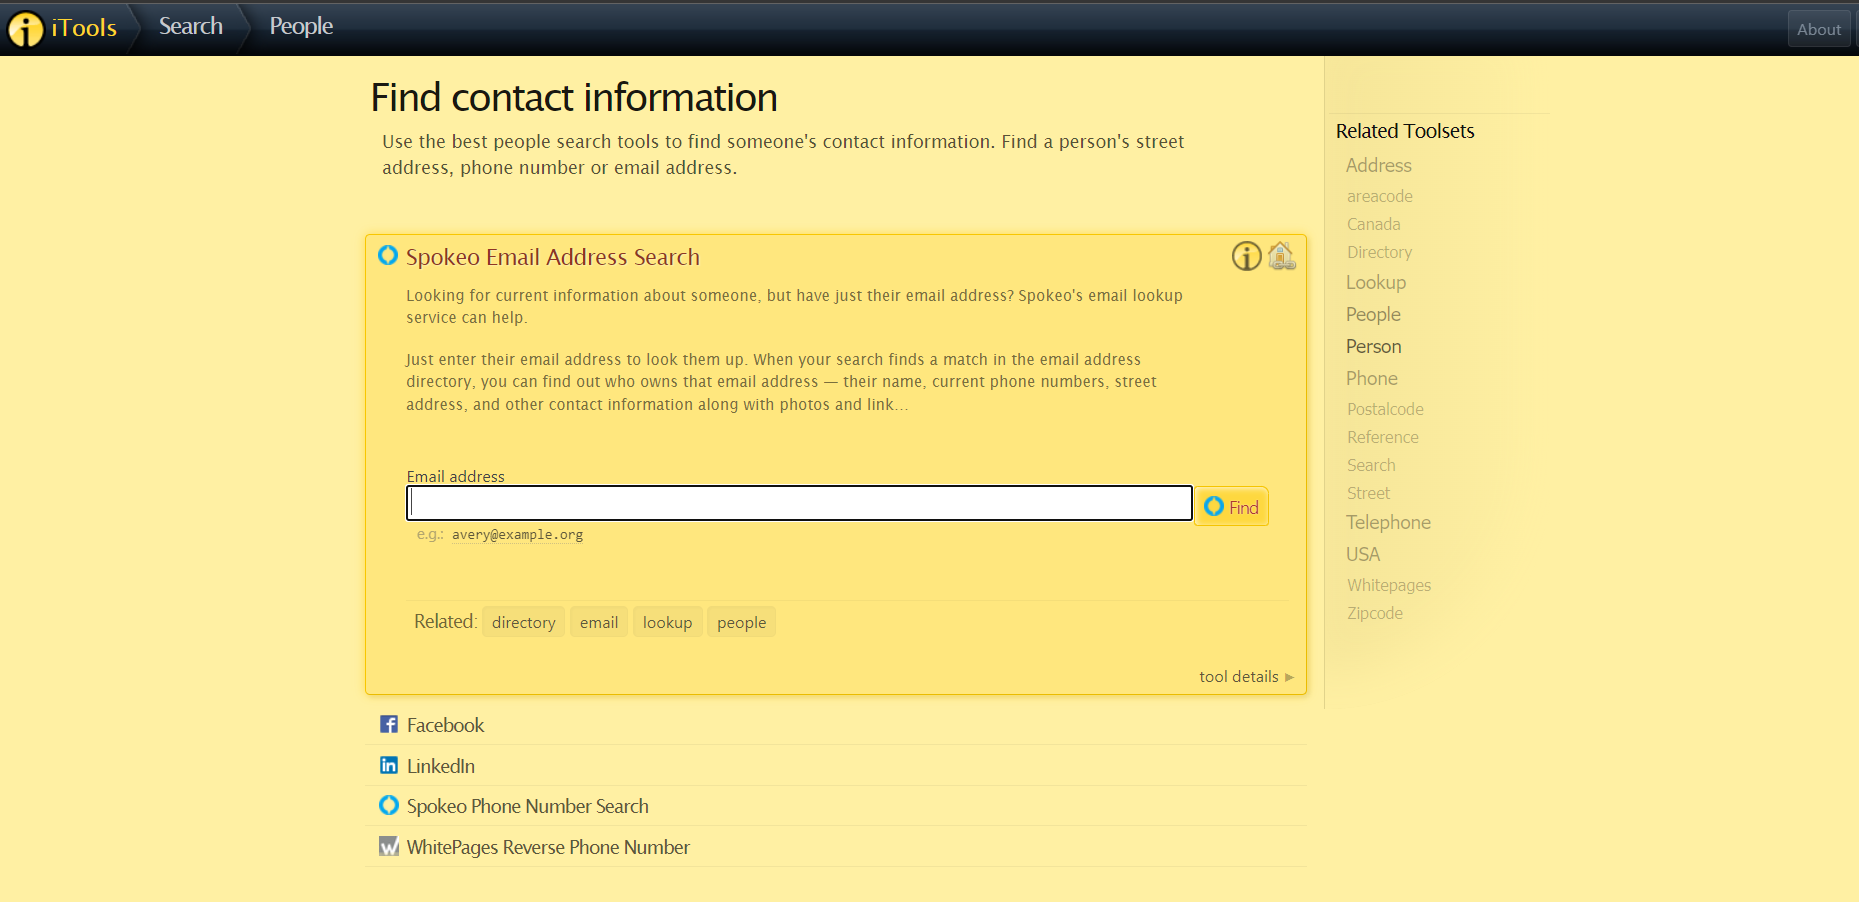Click the home icon in Spokeo panel
Image resolution: width=1859 pixels, height=902 pixels.
pyautogui.click(x=1281, y=256)
